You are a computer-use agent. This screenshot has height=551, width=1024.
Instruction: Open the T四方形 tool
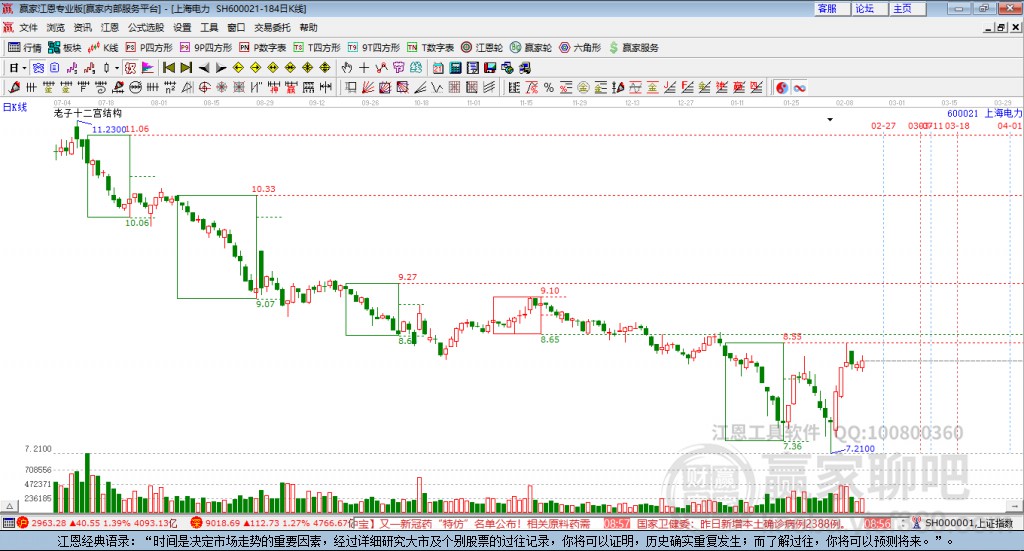click(x=317, y=48)
